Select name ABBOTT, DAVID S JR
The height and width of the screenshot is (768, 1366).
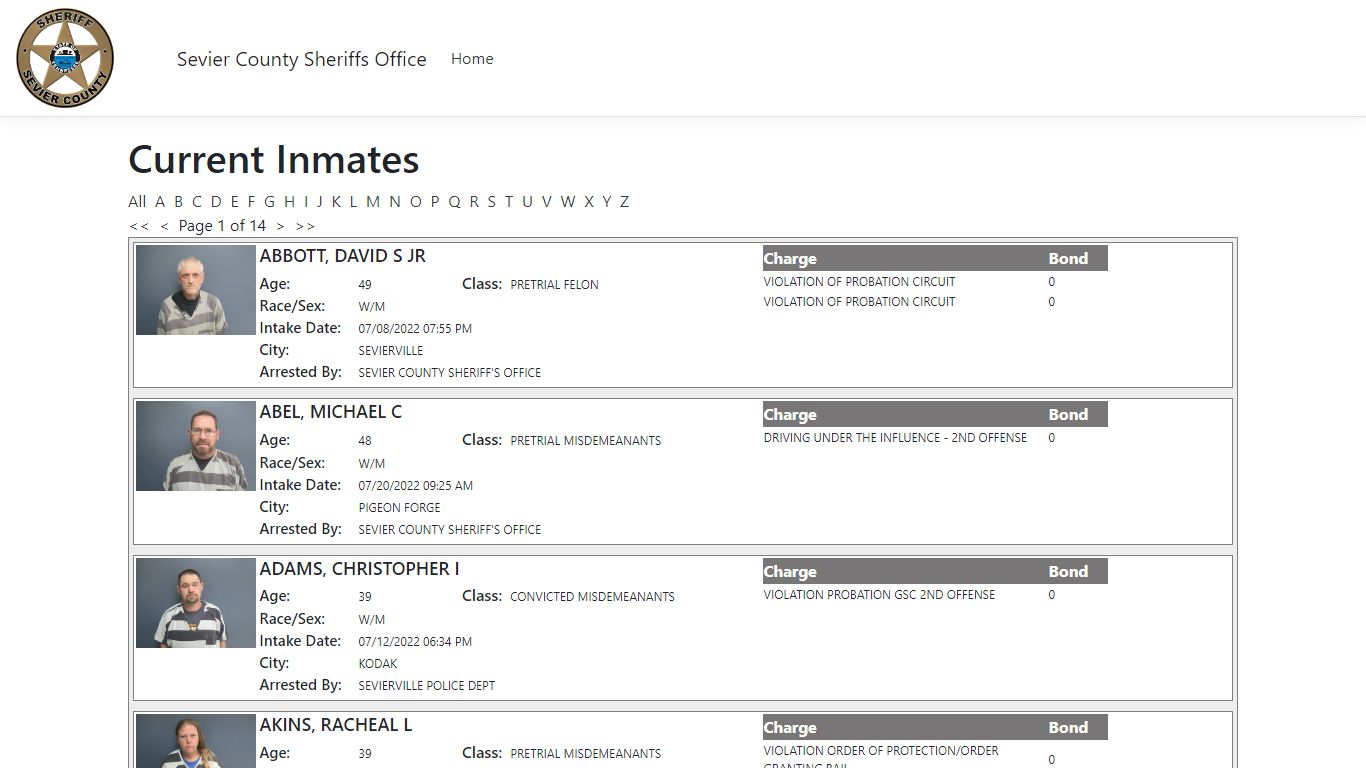pyautogui.click(x=343, y=256)
